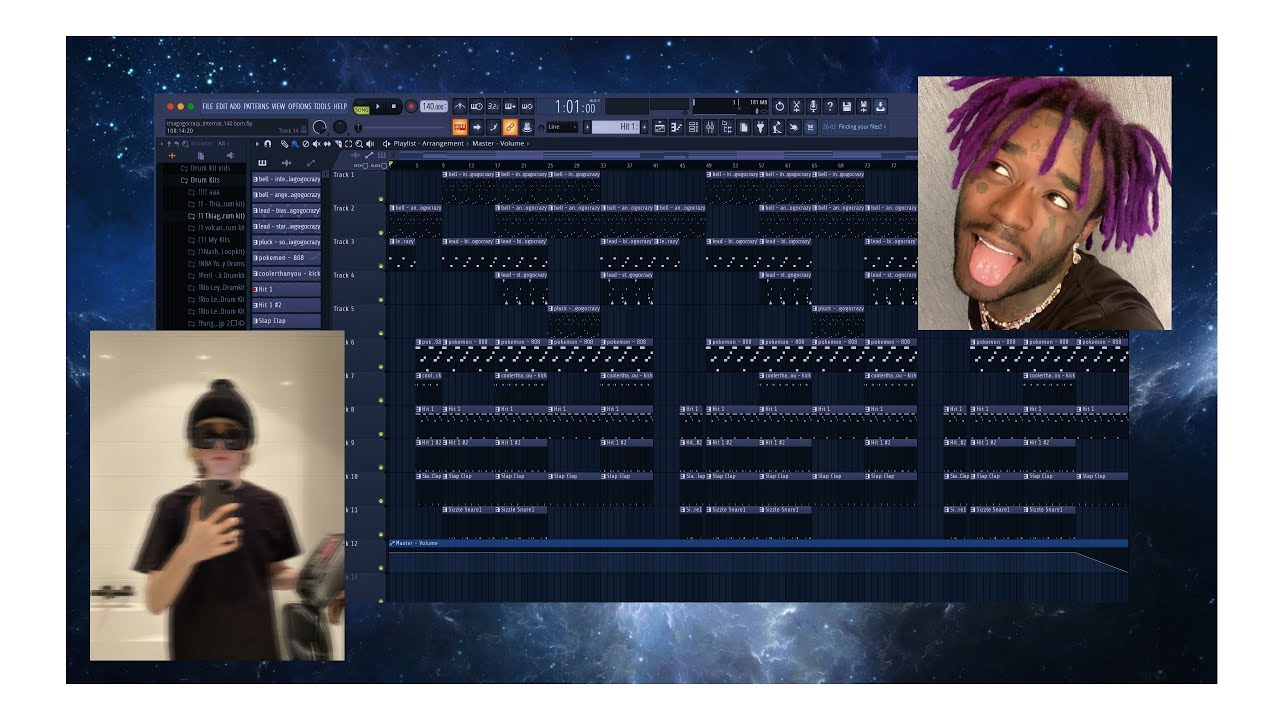Toggle the metronome icon
This screenshot has width=1280, height=720.
coord(460,107)
